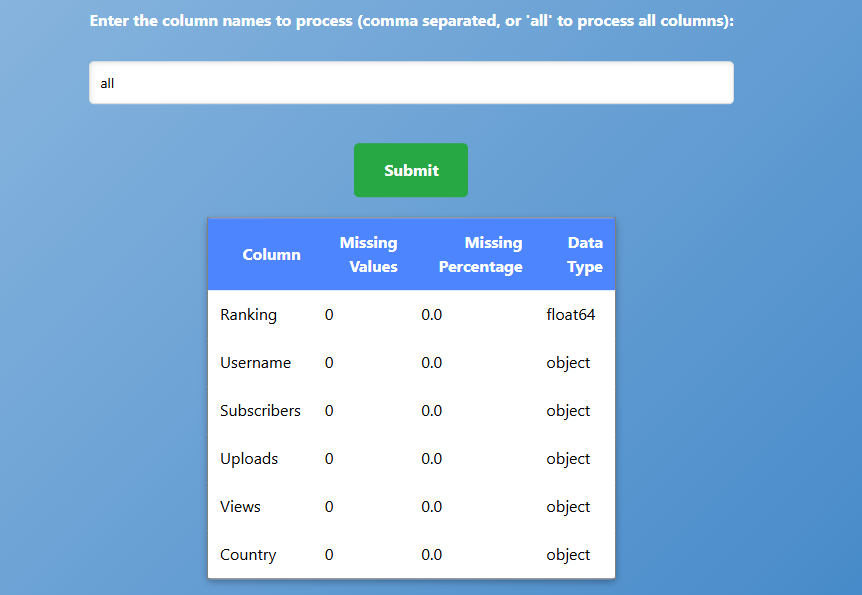Click missing percentage 0.0 in Ranking row

pos(432,315)
